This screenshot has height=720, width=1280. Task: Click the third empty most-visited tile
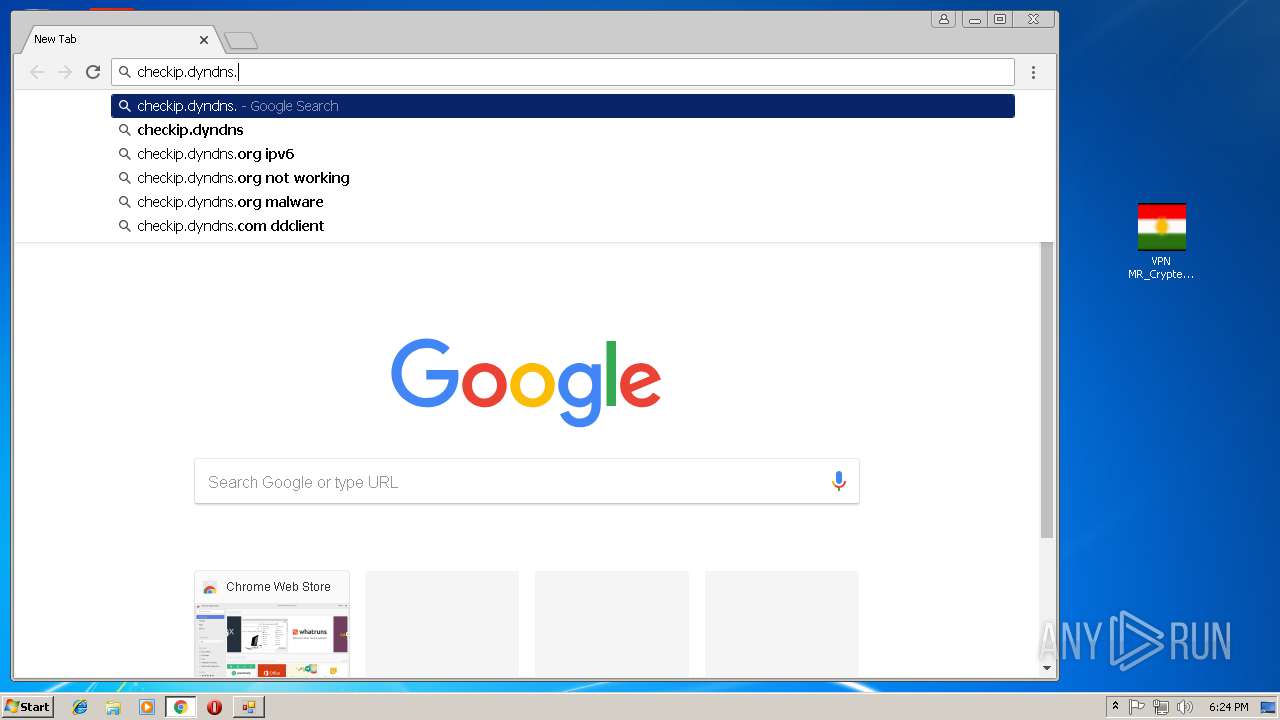pyautogui.click(x=612, y=624)
